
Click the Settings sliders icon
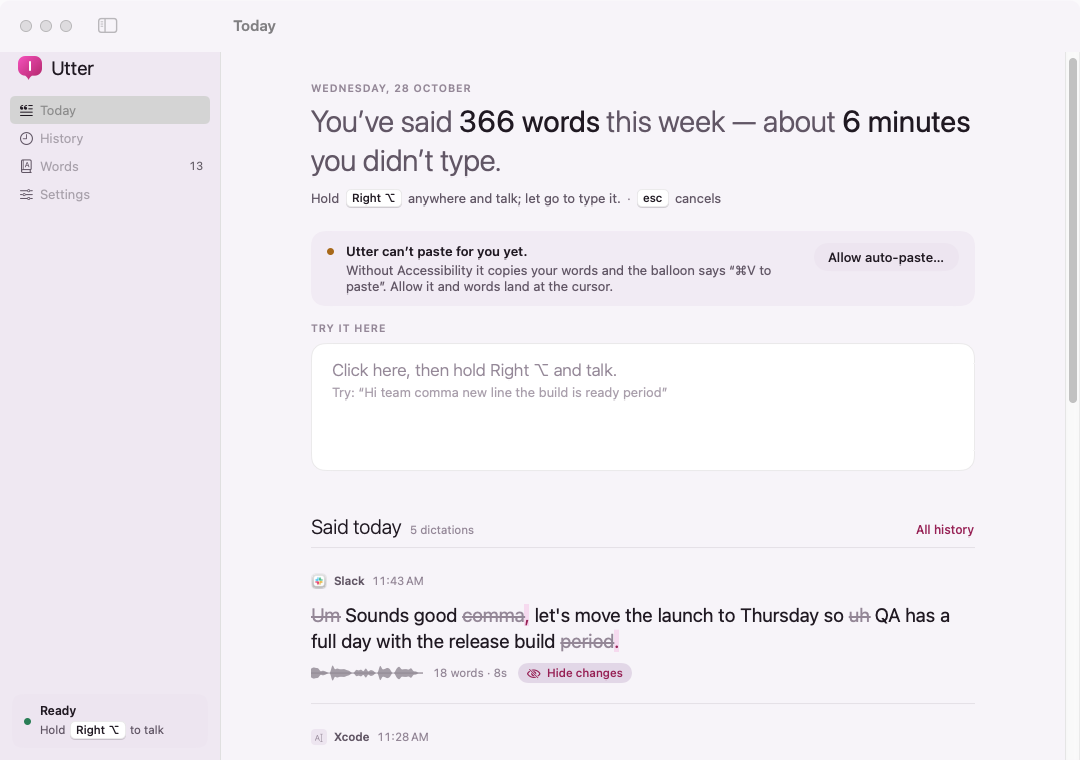26,194
